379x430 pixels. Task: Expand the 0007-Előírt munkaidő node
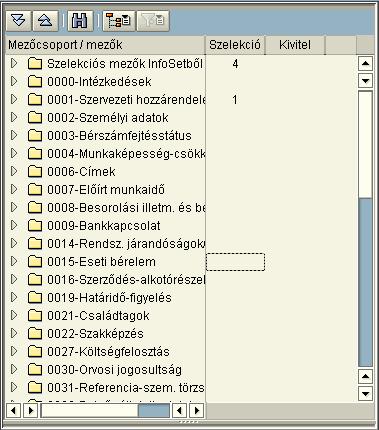14,189
